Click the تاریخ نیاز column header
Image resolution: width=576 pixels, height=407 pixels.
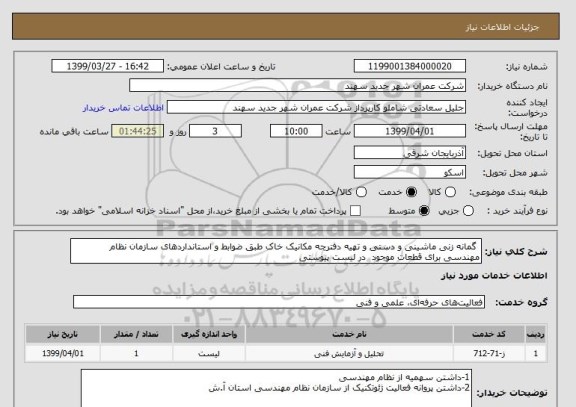(x=63, y=334)
